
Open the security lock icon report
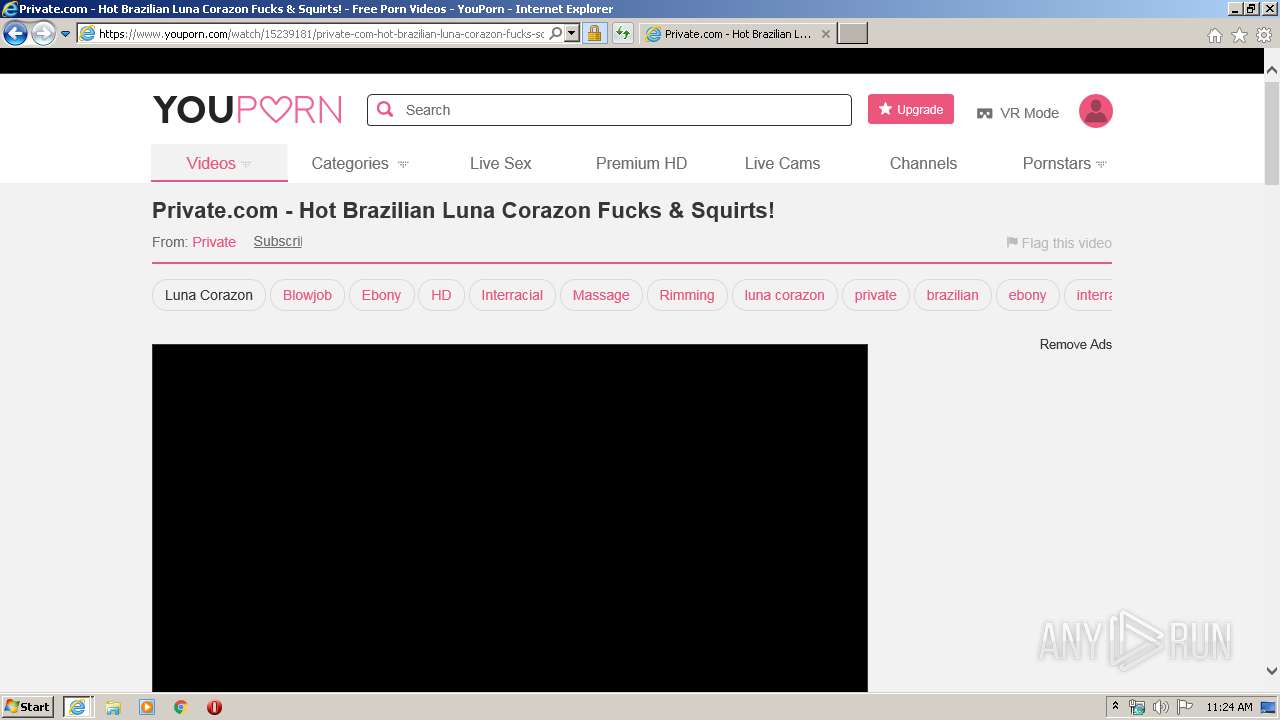click(x=594, y=34)
